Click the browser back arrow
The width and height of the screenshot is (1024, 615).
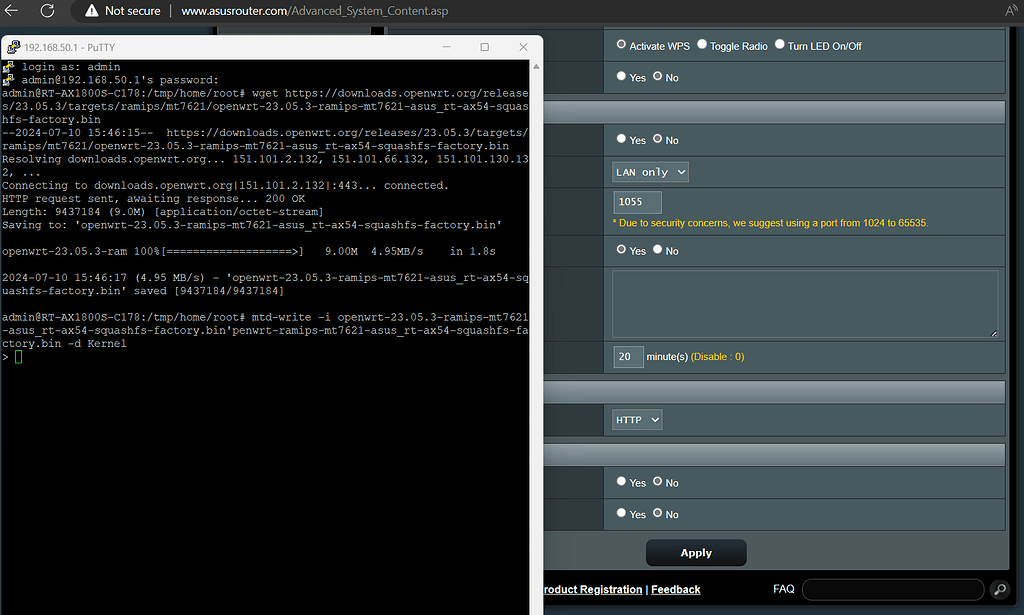12,11
